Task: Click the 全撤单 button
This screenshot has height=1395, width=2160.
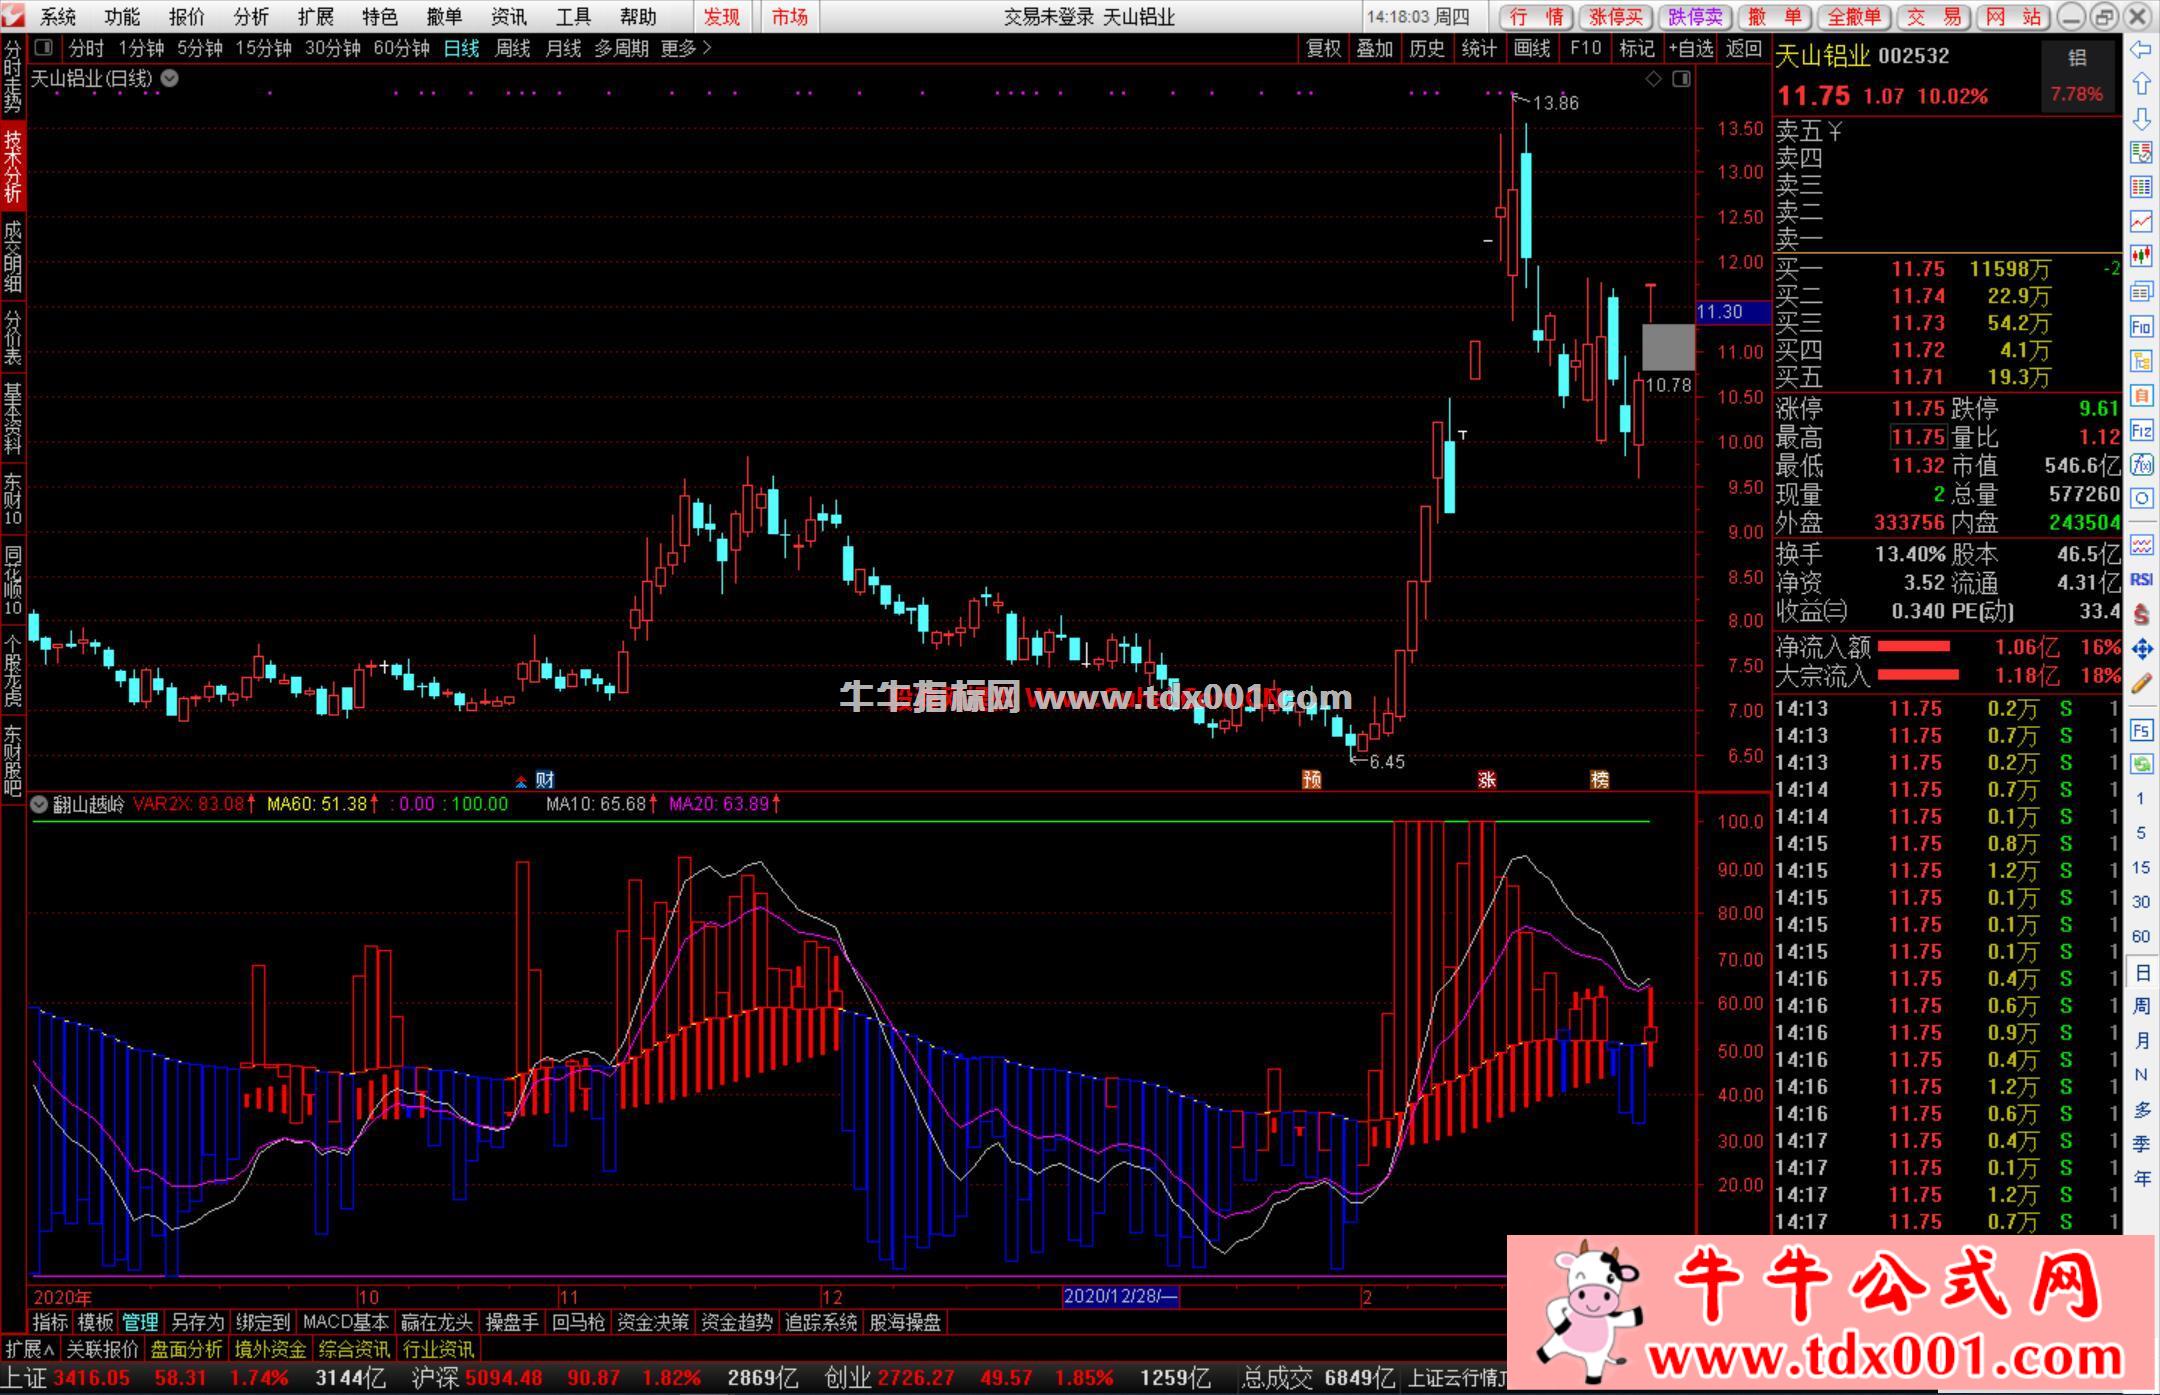Action: coord(1855,17)
